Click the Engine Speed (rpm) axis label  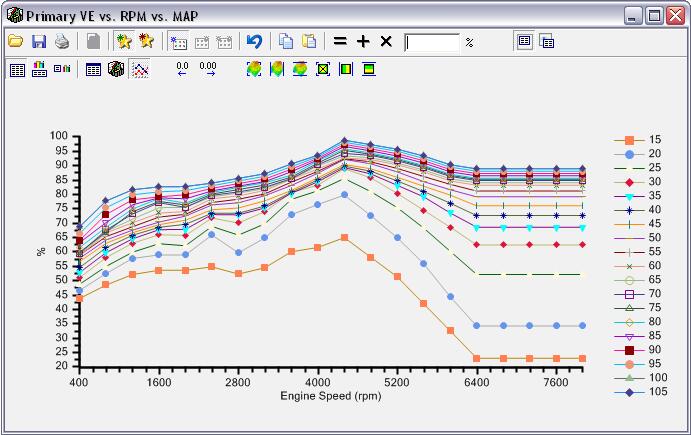pyautogui.click(x=318, y=397)
